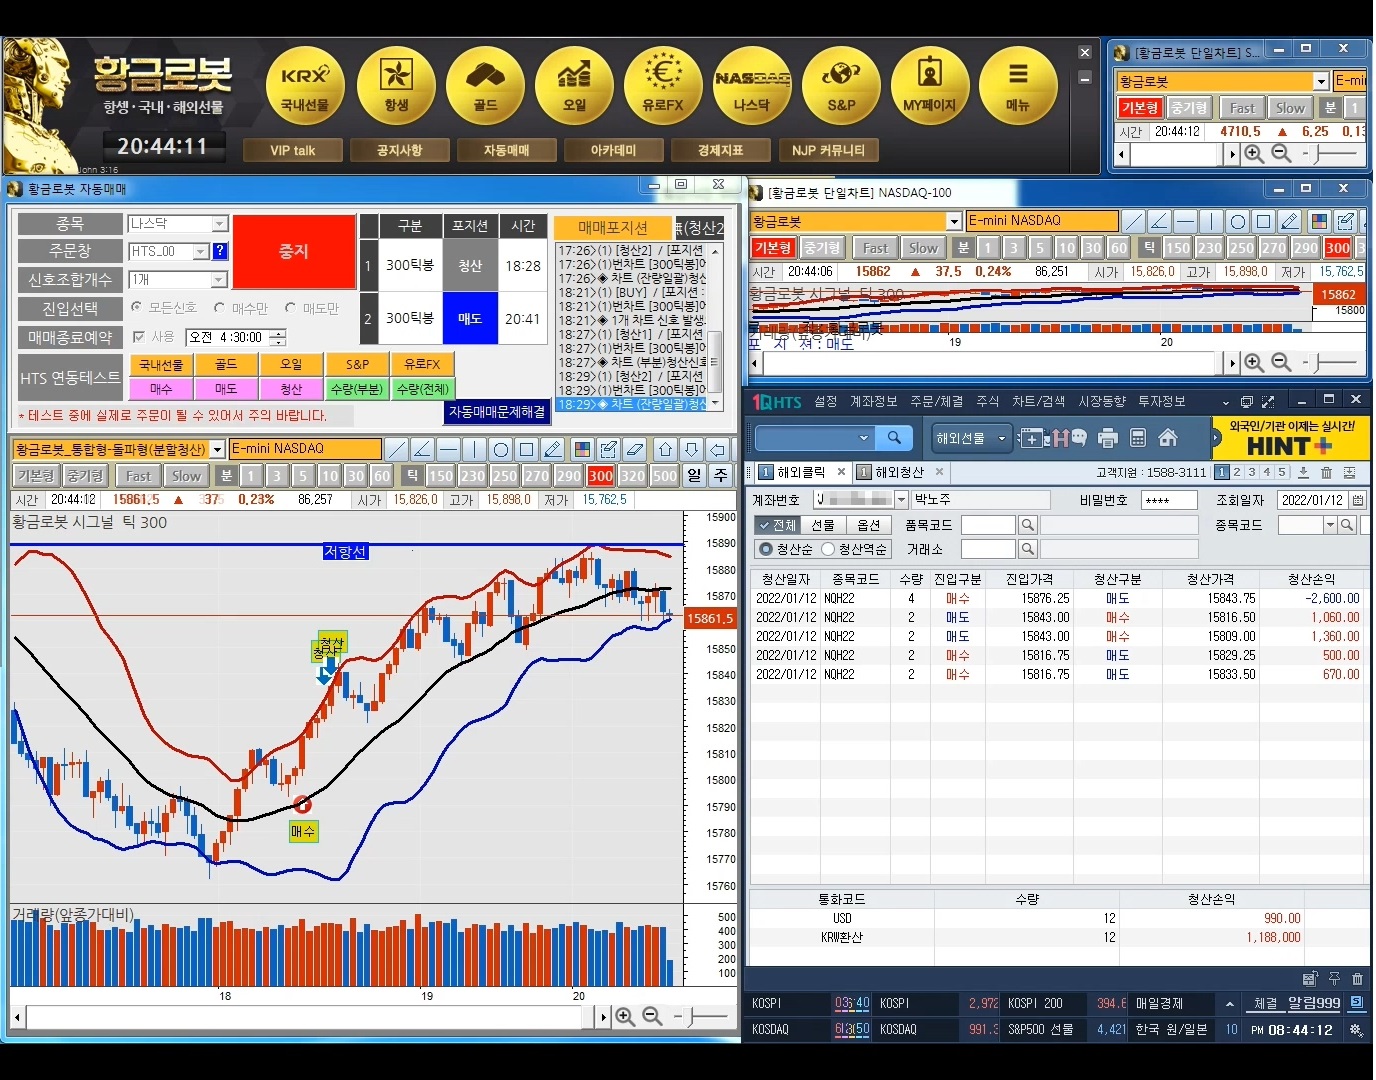Click the trash icon in HTS tab bar
1376x1080 pixels.
(1326, 472)
